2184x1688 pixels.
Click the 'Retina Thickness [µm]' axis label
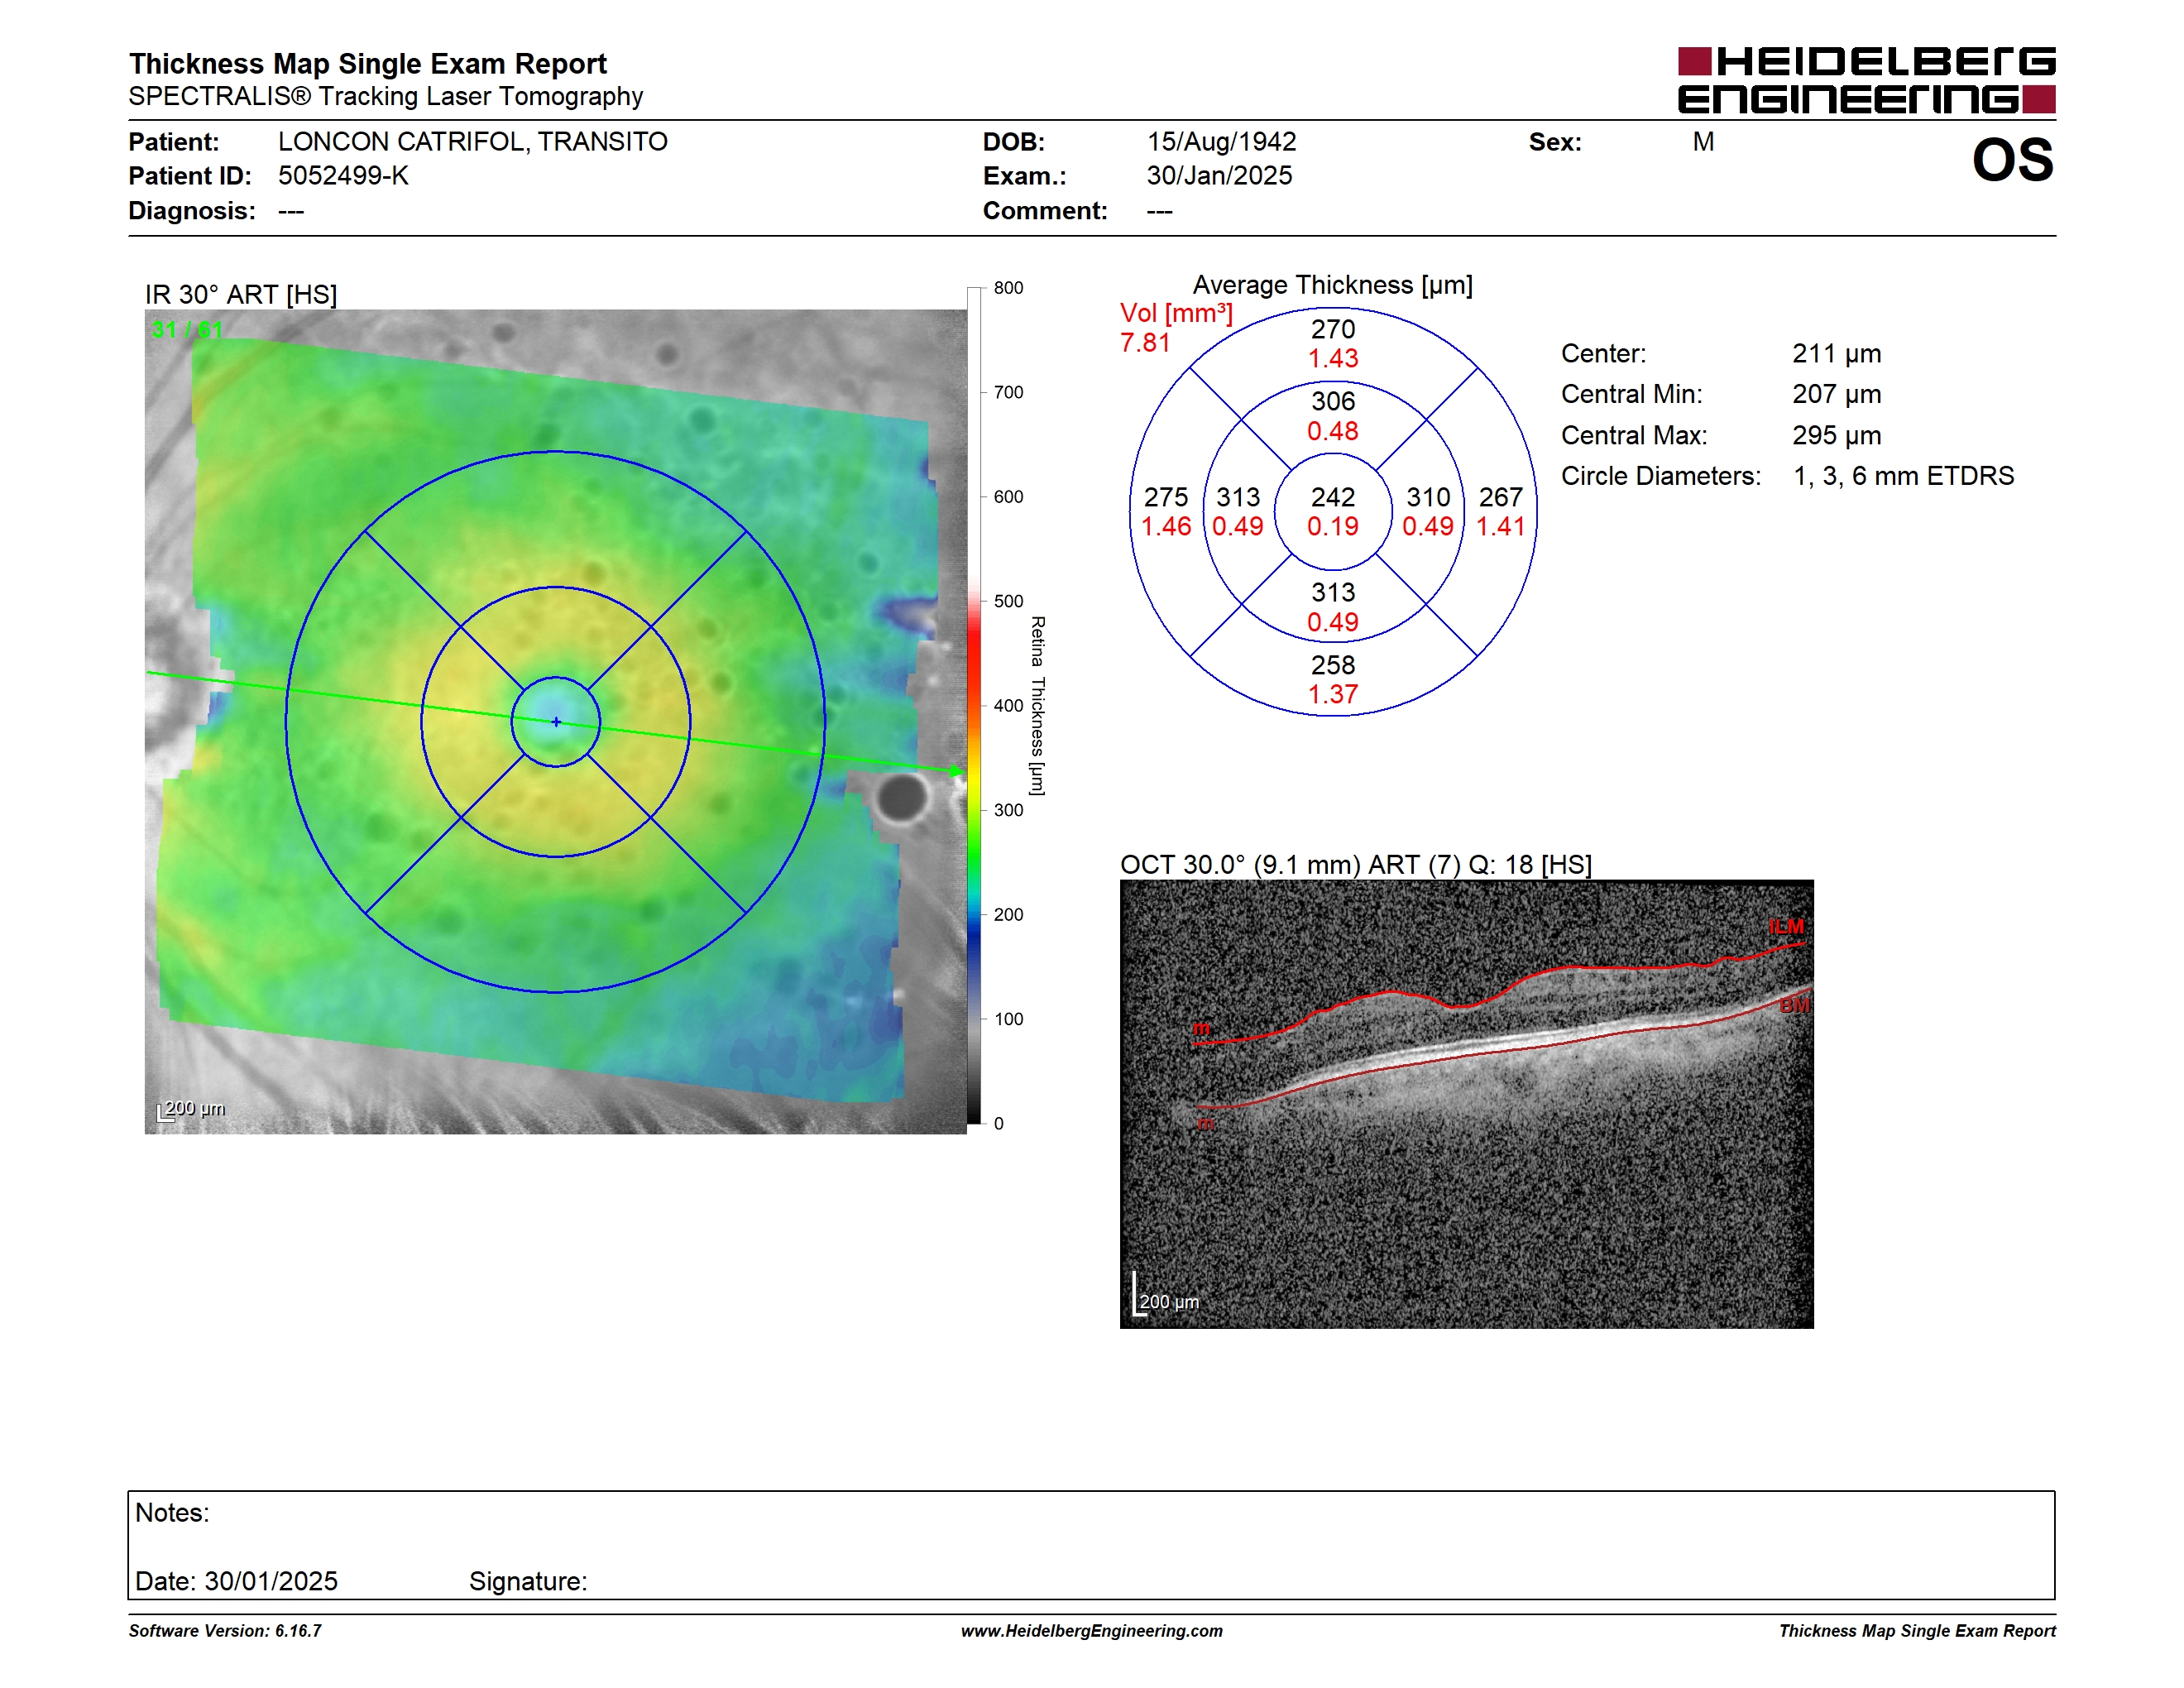1038,705
